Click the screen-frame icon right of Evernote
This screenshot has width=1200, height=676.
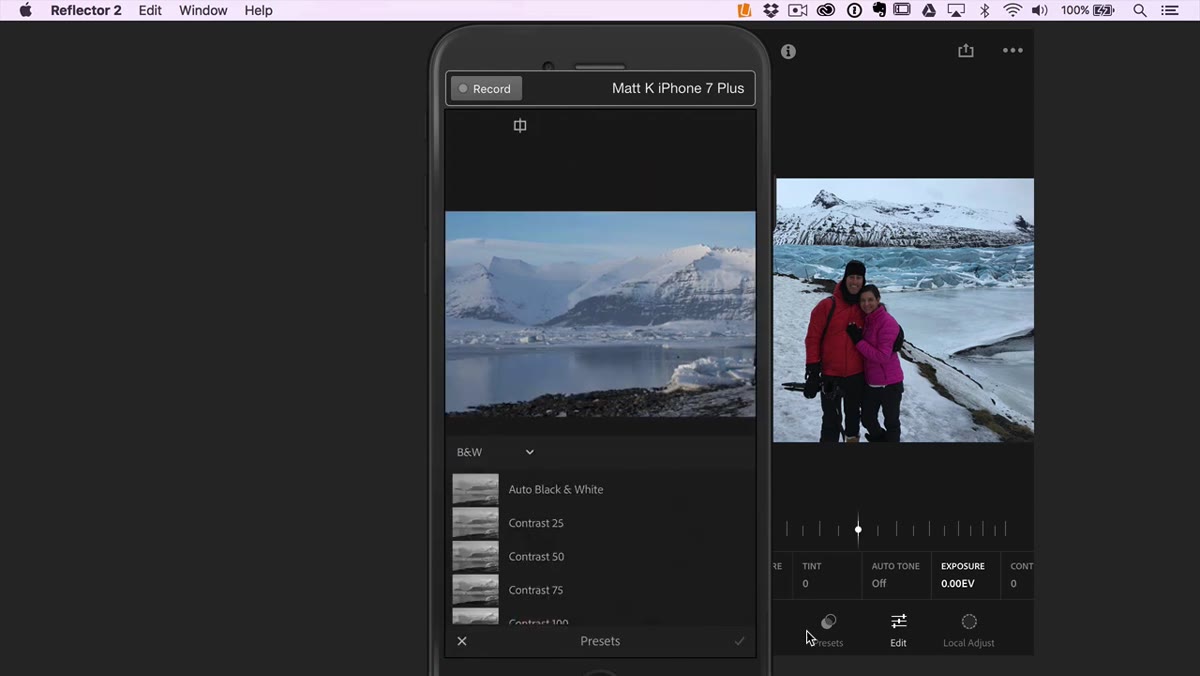[x=902, y=10]
